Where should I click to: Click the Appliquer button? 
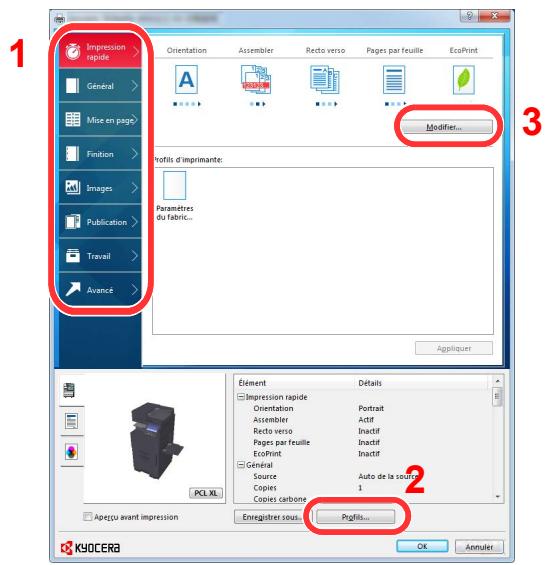point(454,348)
